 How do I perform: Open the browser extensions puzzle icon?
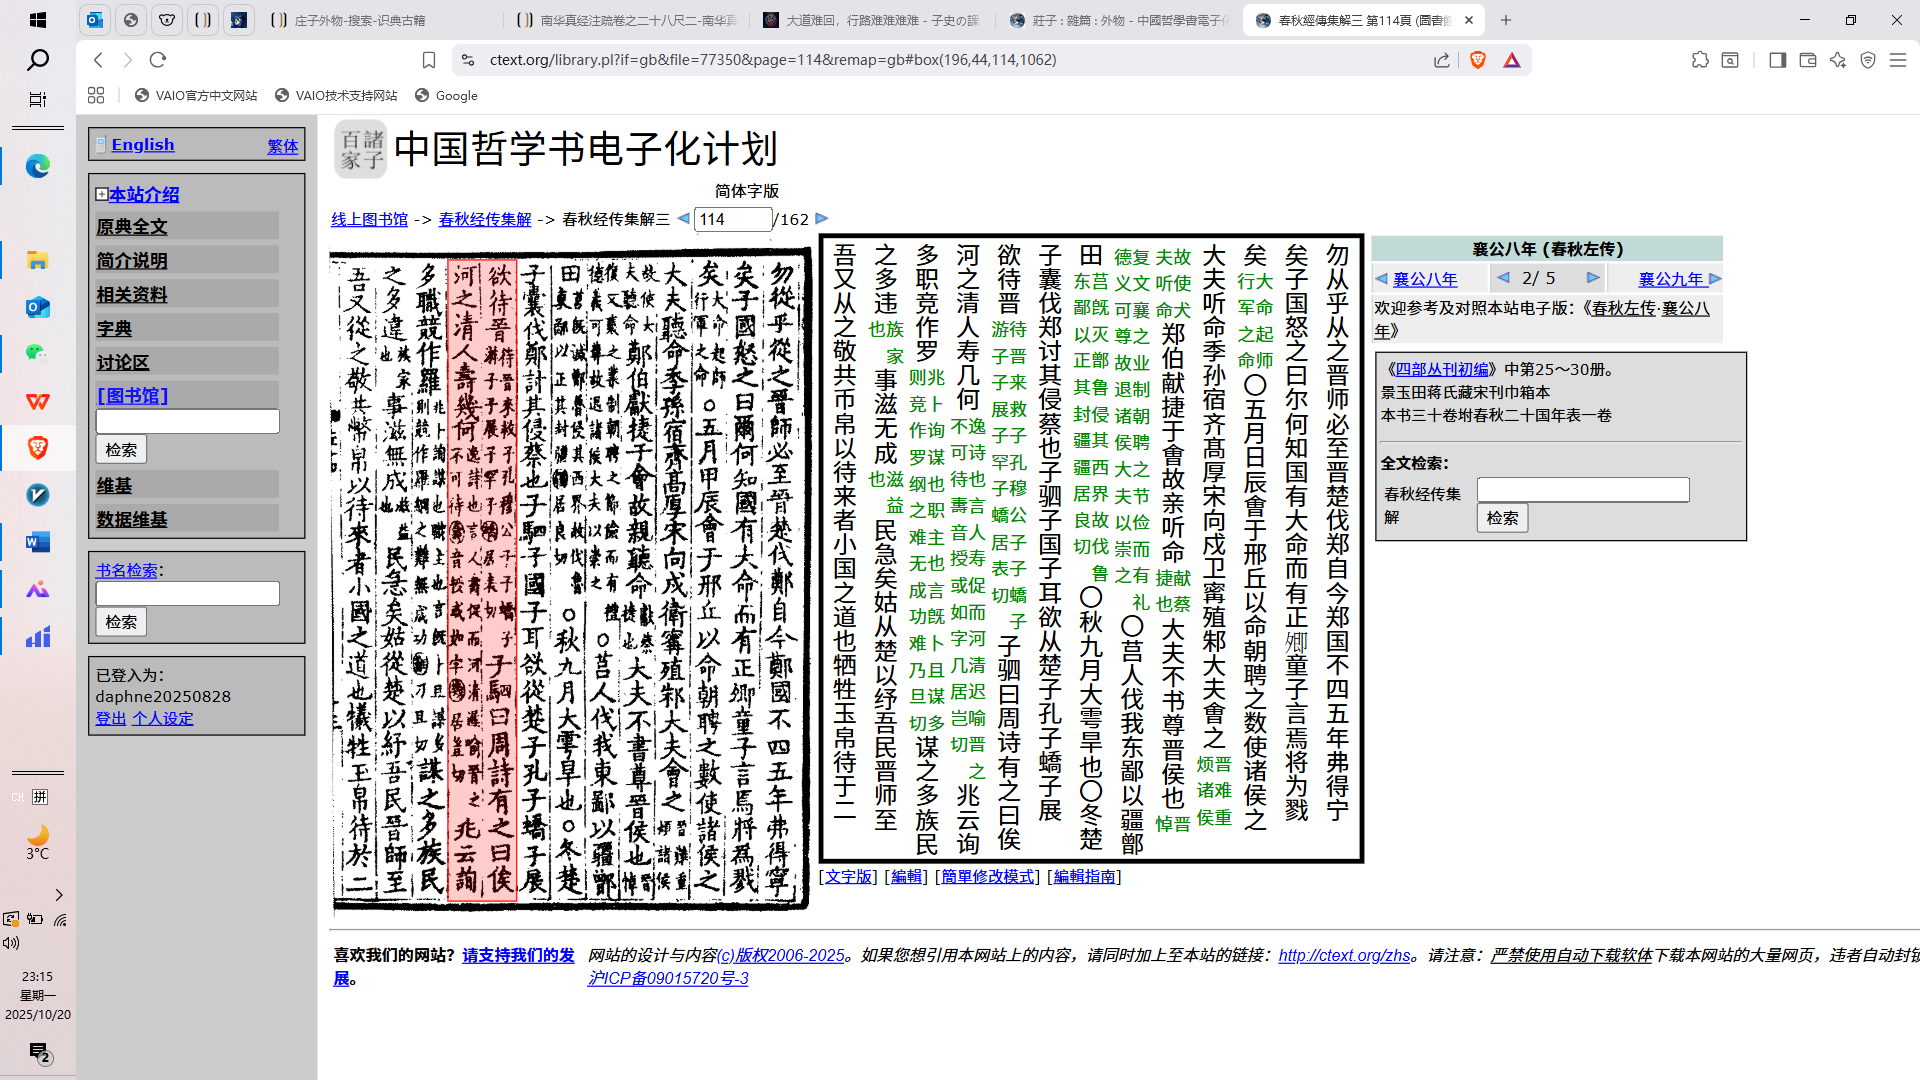coord(1700,60)
